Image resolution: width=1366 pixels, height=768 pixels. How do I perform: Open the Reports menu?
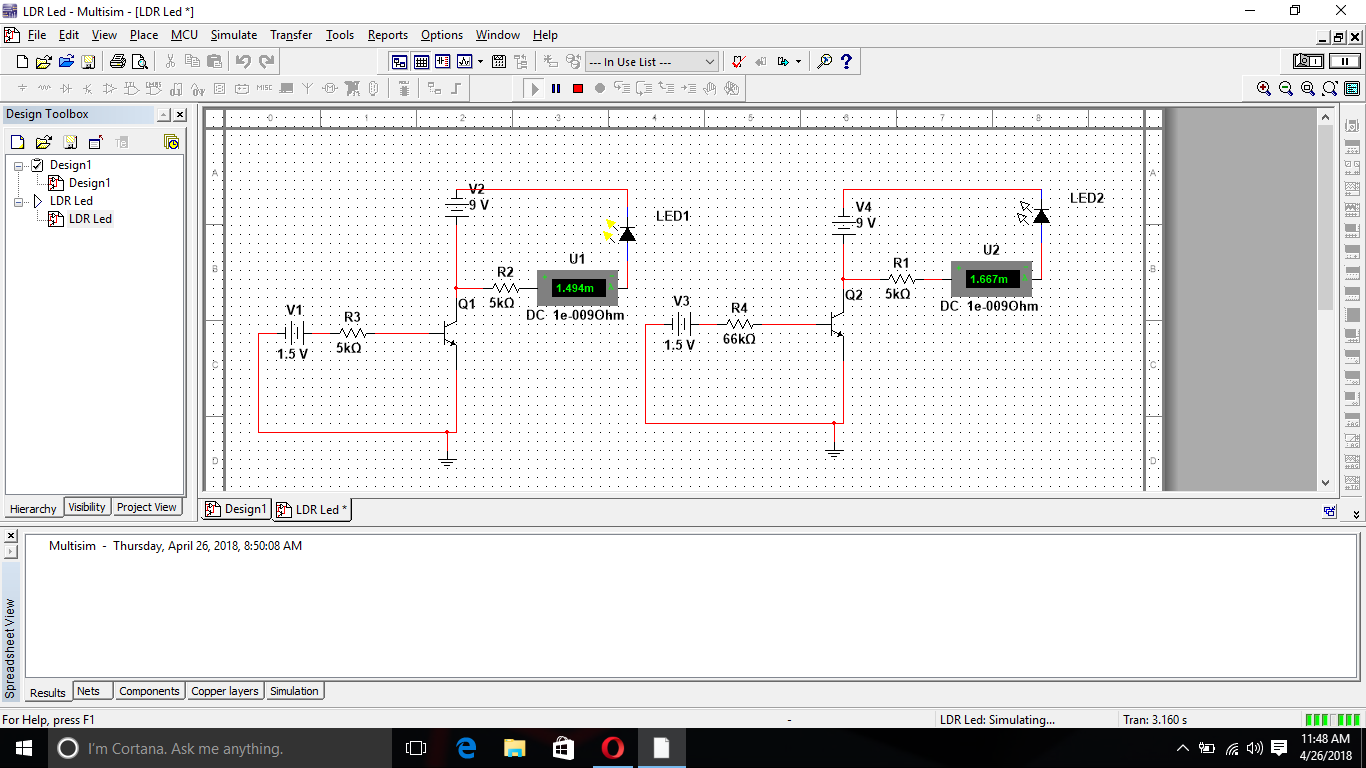[x=388, y=35]
